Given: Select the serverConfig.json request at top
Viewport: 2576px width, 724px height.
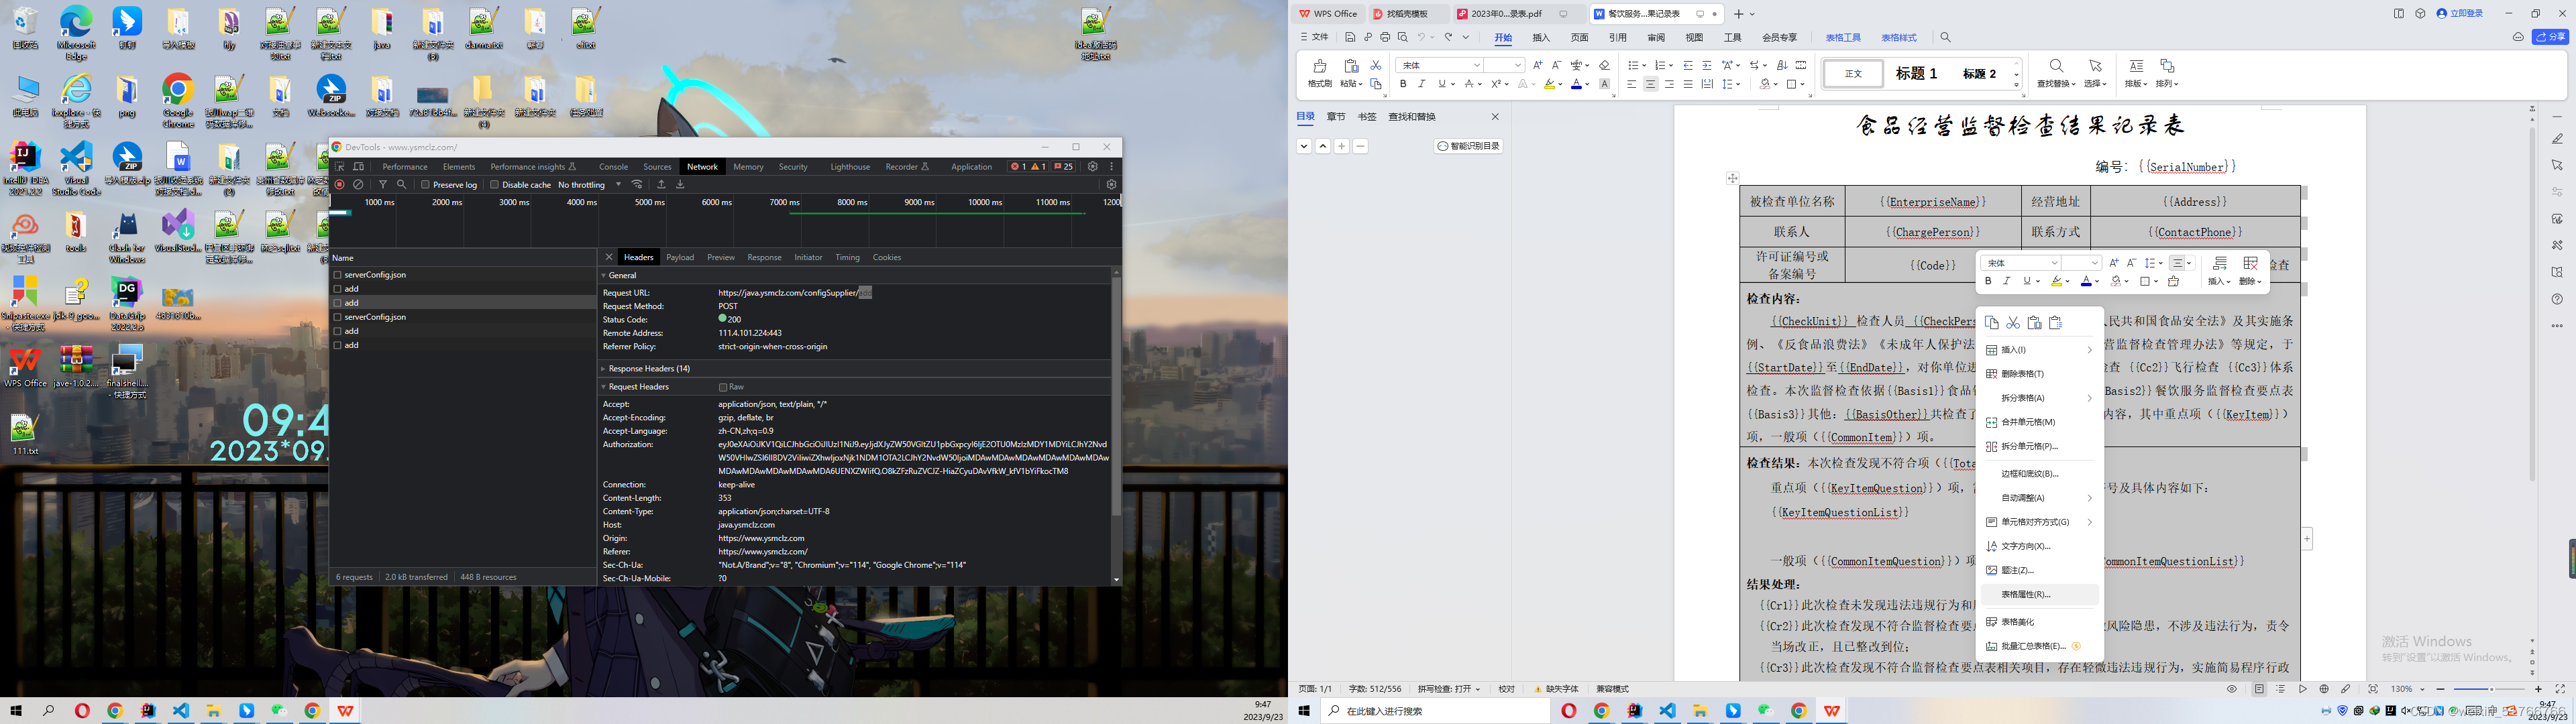Looking at the screenshot, I should coord(375,275).
